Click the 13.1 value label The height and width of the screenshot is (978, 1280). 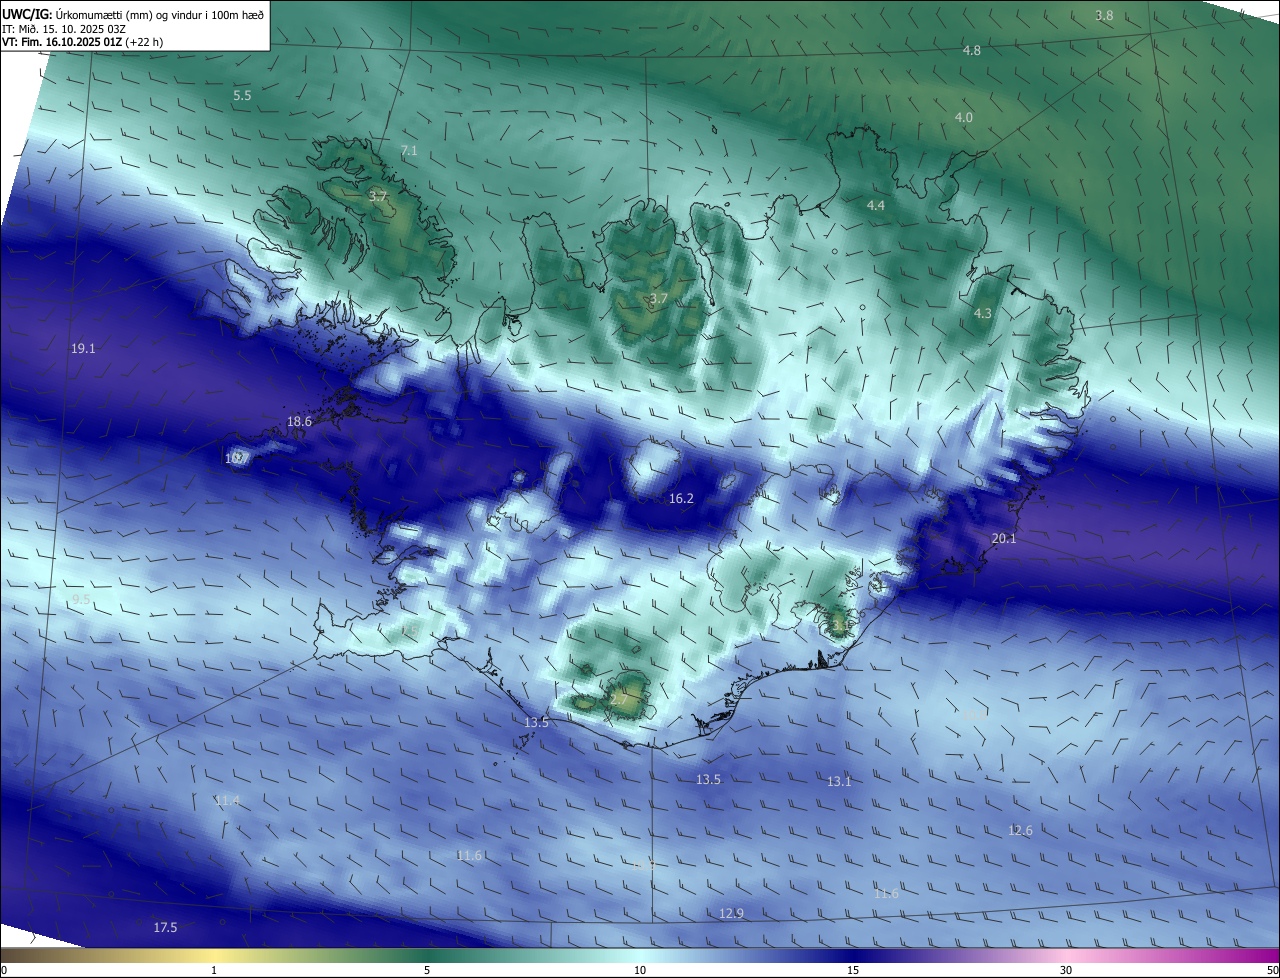pyautogui.click(x=839, y=781)
